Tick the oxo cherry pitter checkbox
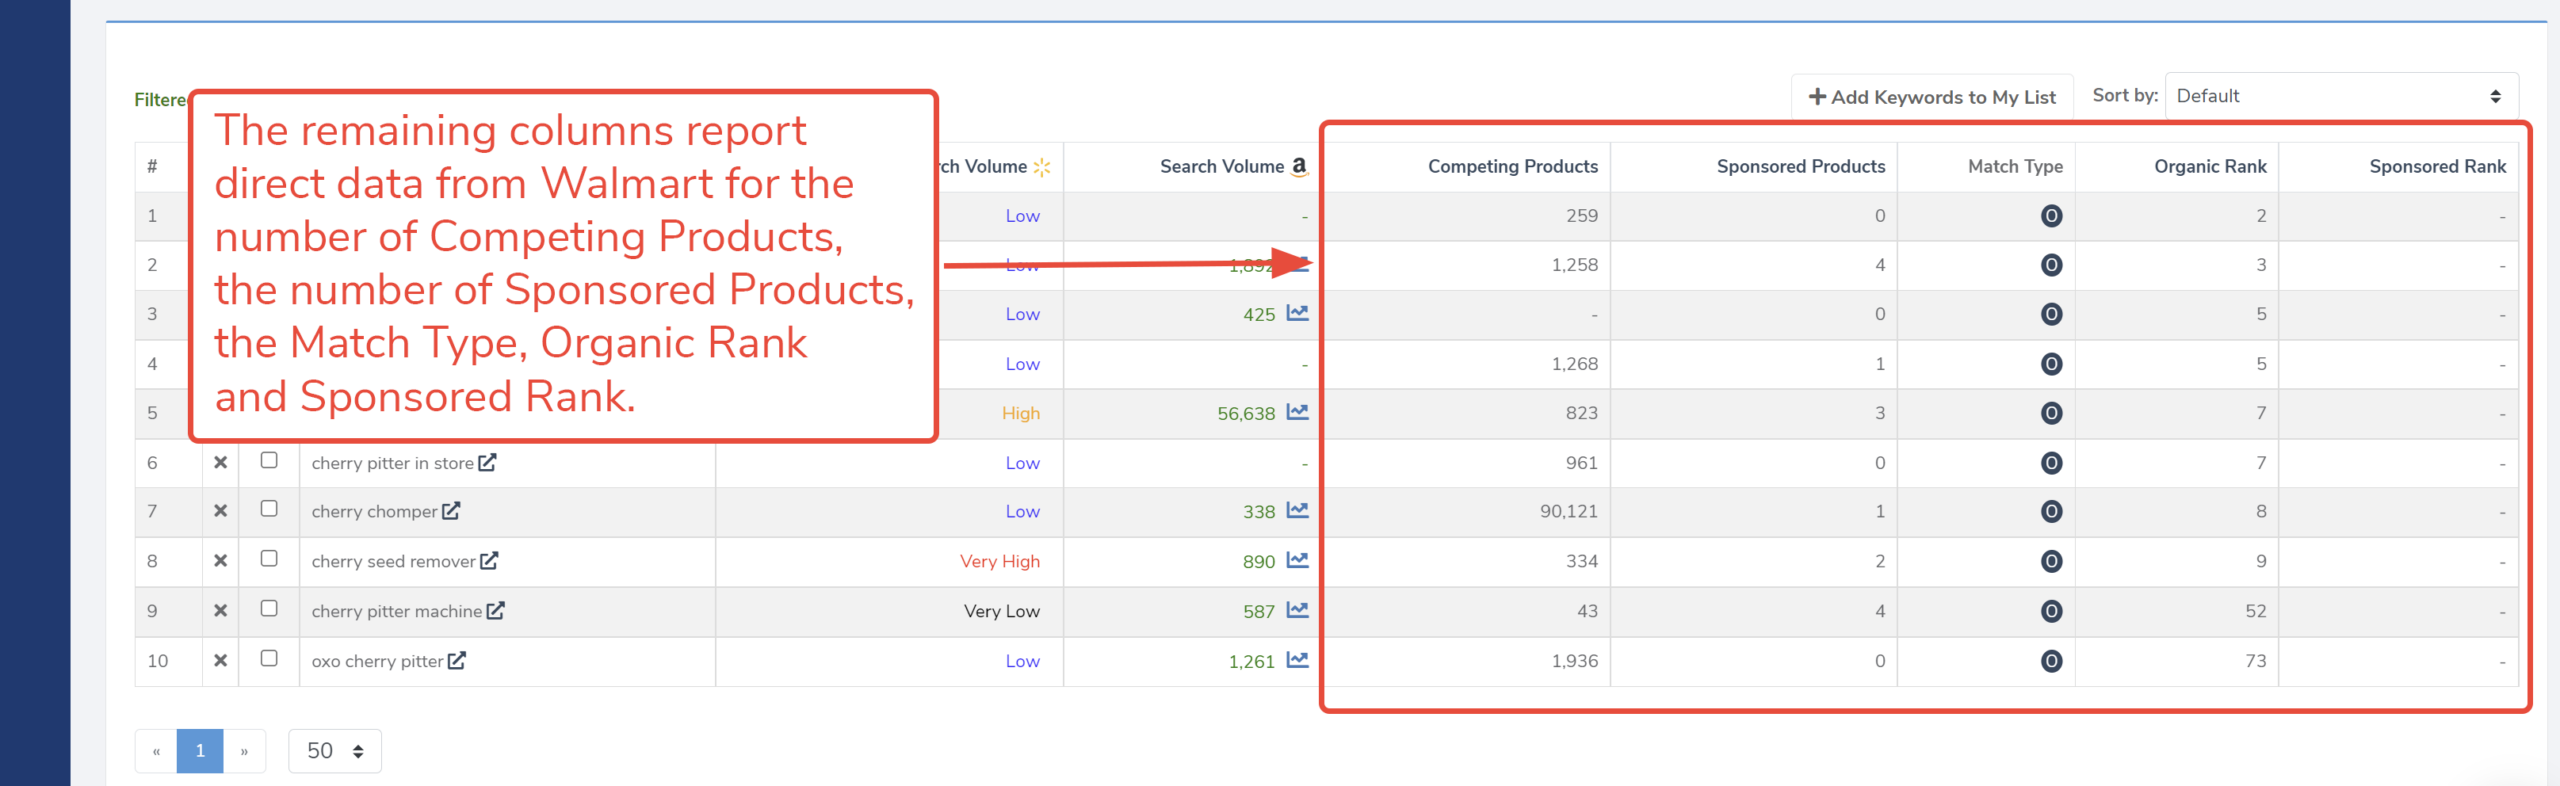2560x786 pixels. (x=269, y=658)
